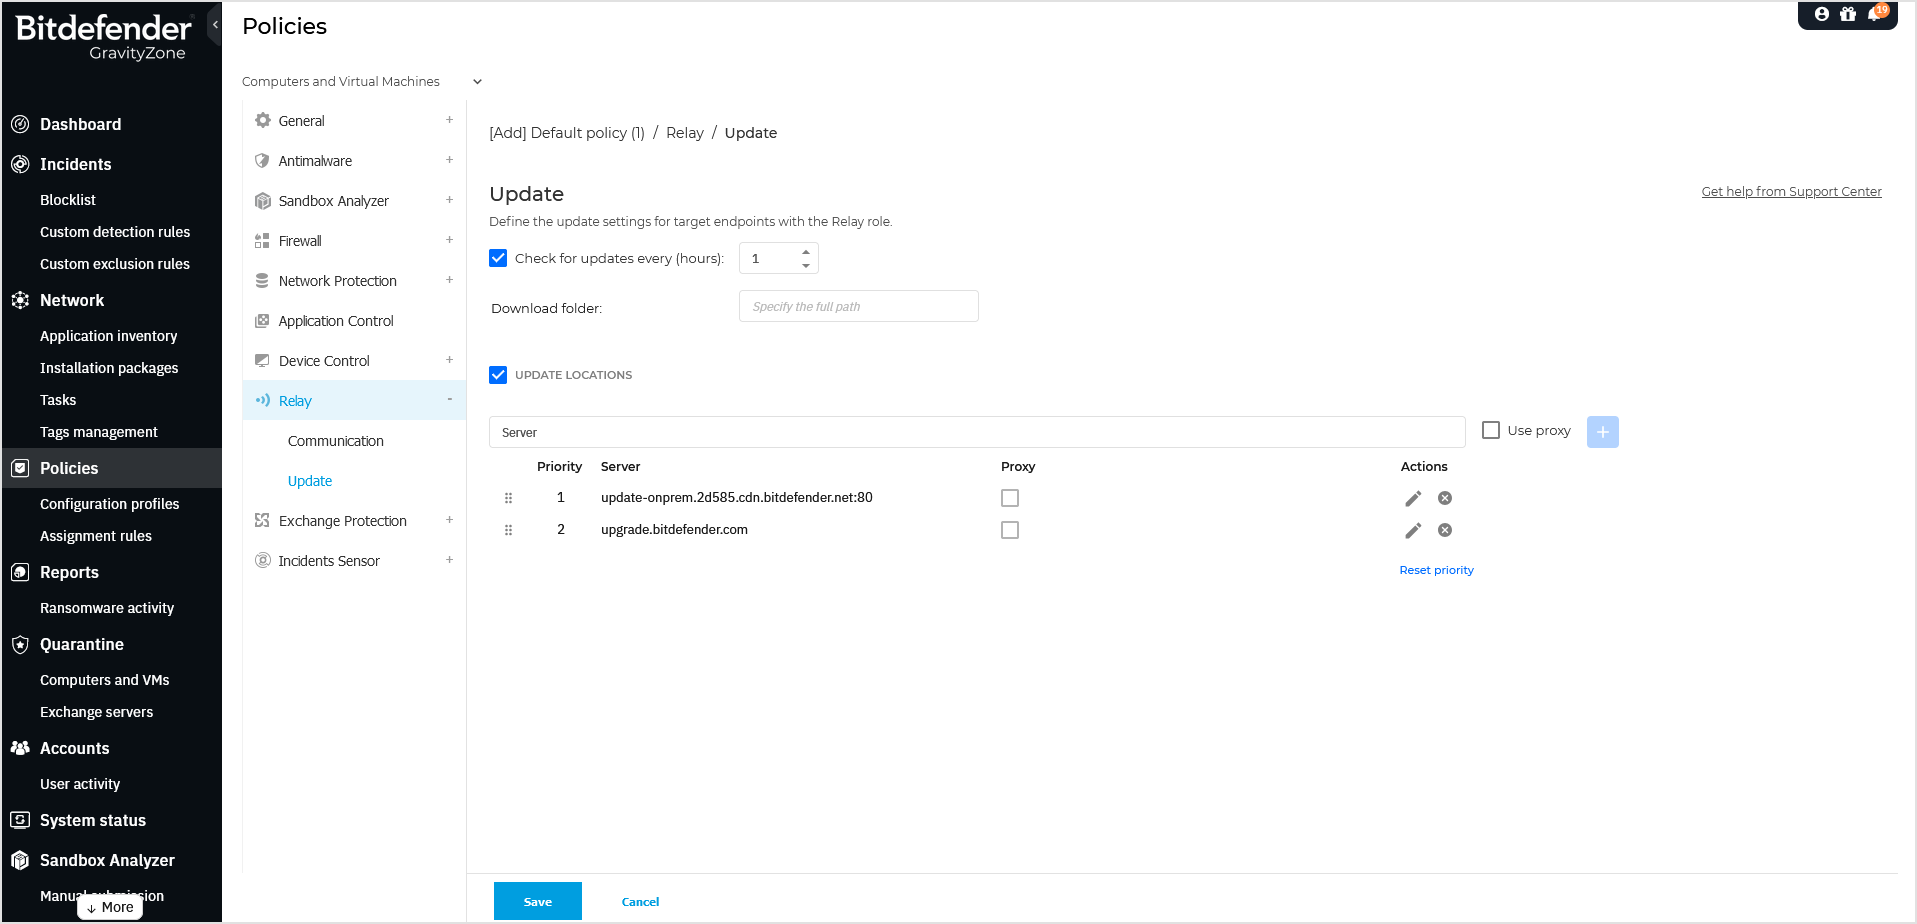Click the plus button to add server
This screenshot has width=1917, height=924.
[x=1603, y=432]
